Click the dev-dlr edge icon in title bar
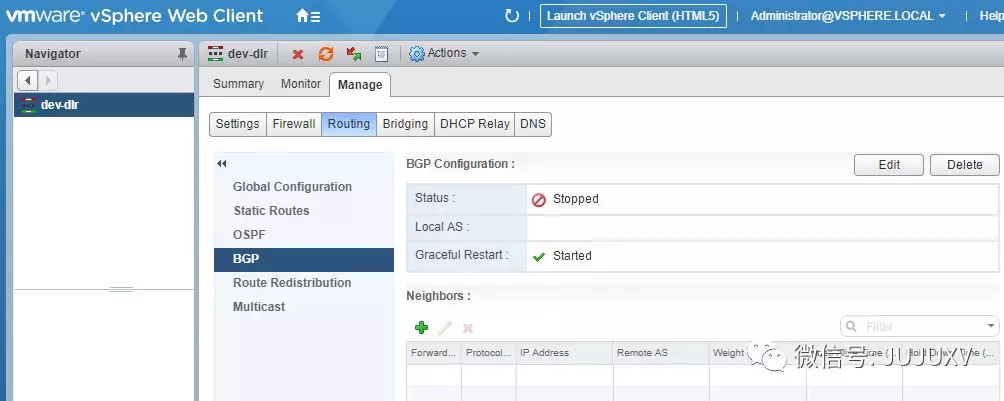1004x401 pixels. 216,54
